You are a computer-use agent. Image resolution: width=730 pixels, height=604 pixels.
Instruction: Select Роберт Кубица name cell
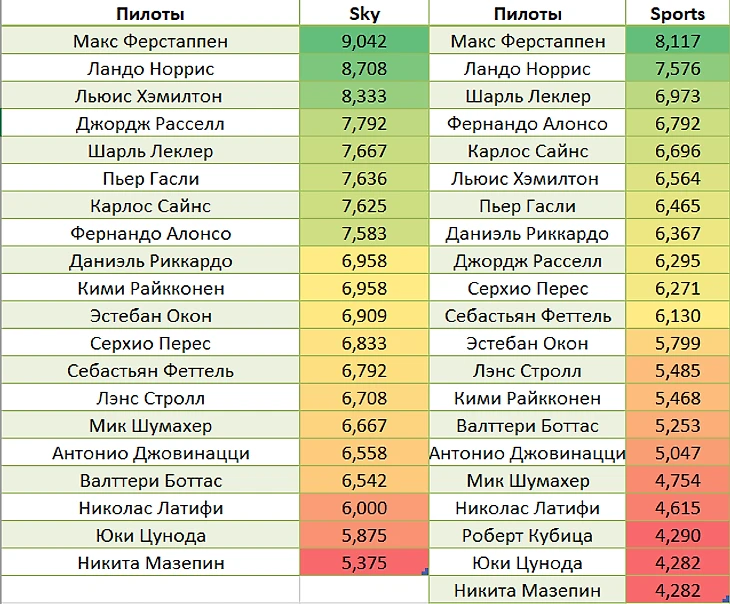click(527, 536)
